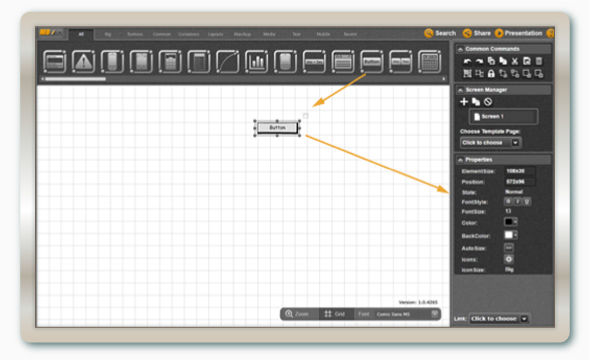Select Screen 1 in Screen Manager
Screen dimensions: 590x360
tap(503, 117)
